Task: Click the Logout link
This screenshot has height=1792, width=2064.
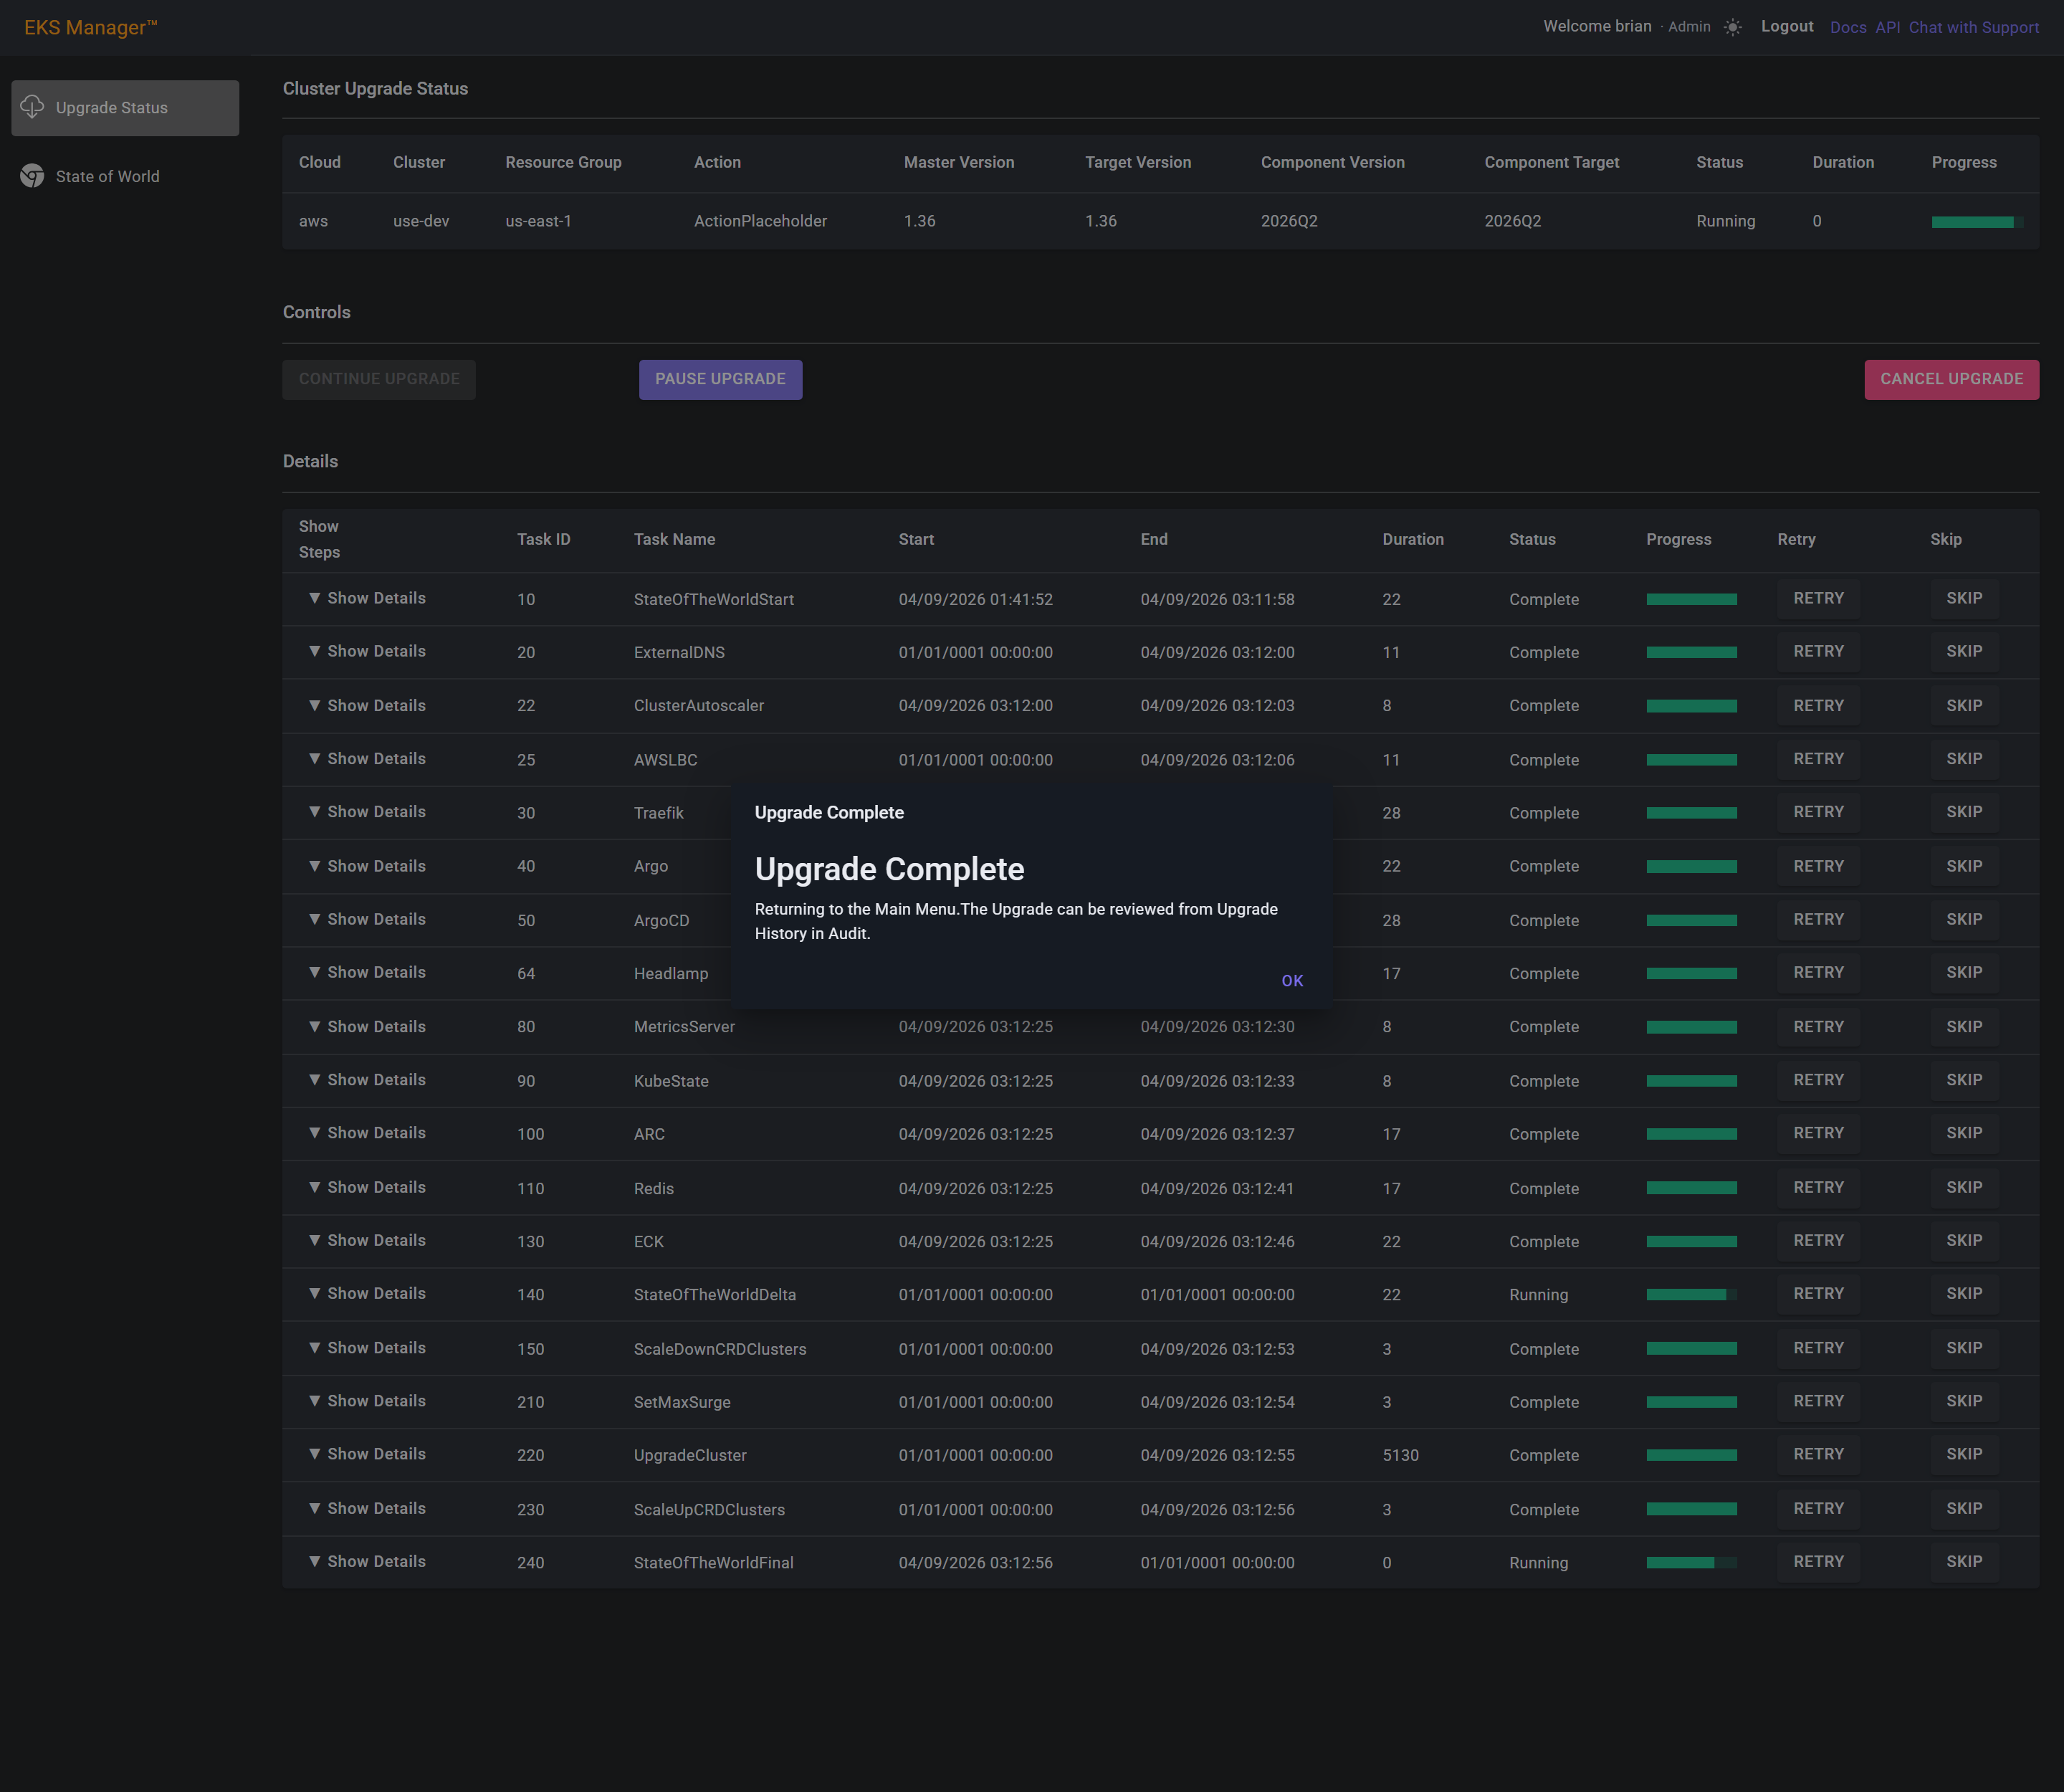Action: [1787, 27]
